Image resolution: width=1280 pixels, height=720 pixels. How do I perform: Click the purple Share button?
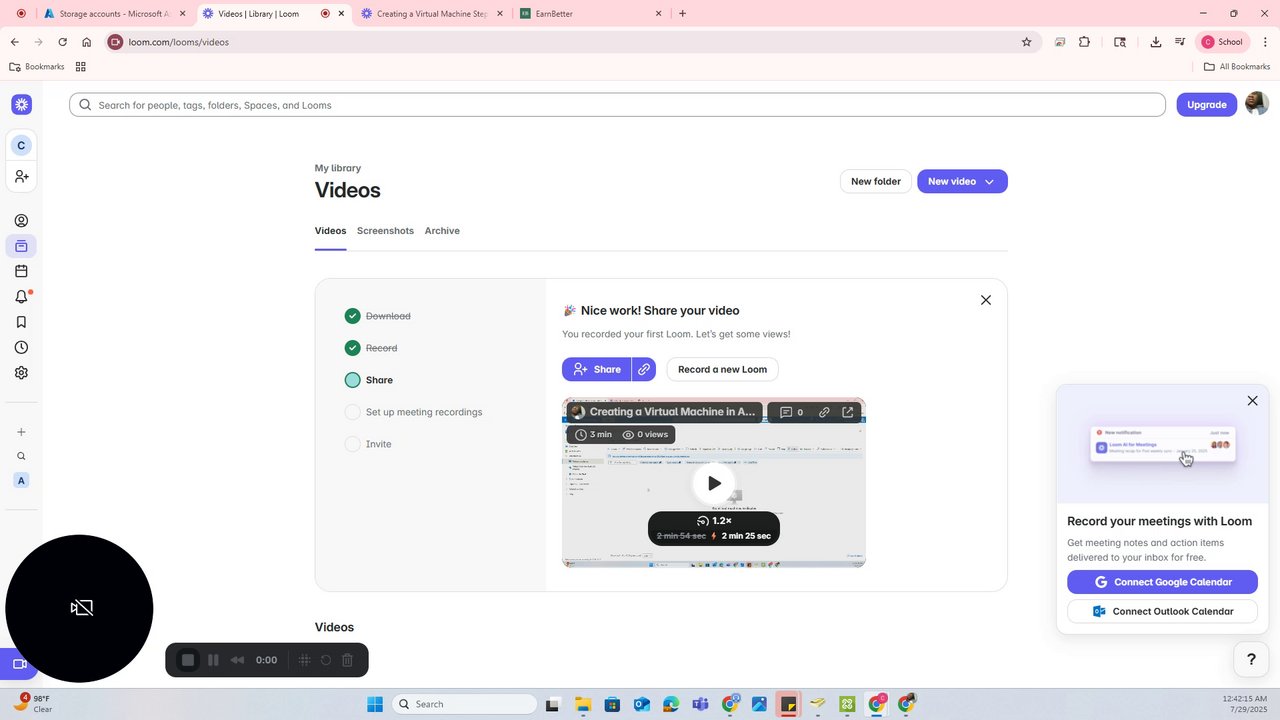pos(596,369)
